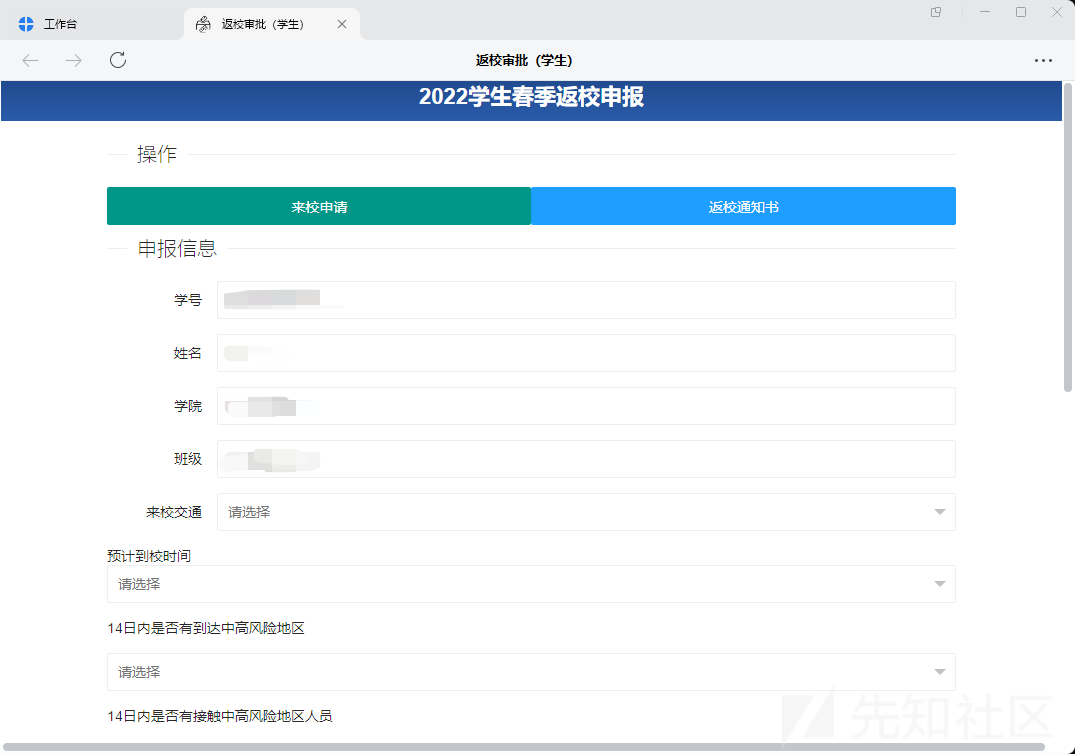This screenshot has width=1075, height=754.
Task: Close the application window
Action: coord(1056,12)
